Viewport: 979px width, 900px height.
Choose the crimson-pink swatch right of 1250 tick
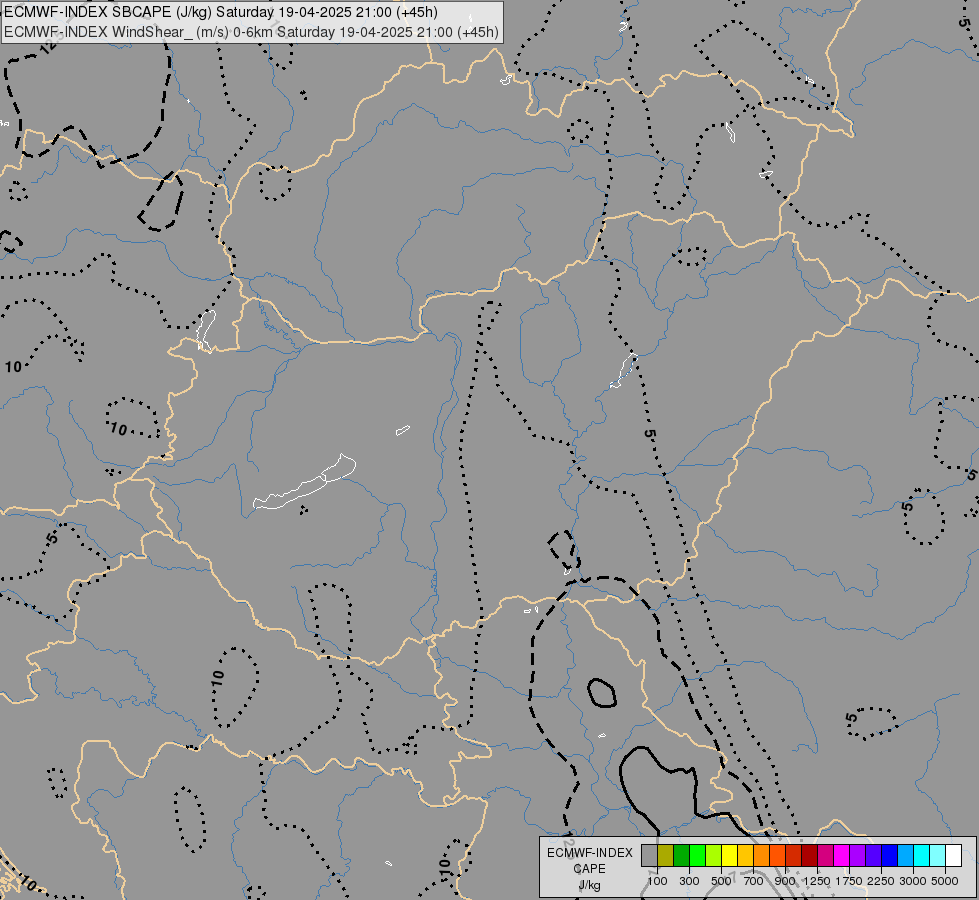pyautogui.click(x=825, y=856)
